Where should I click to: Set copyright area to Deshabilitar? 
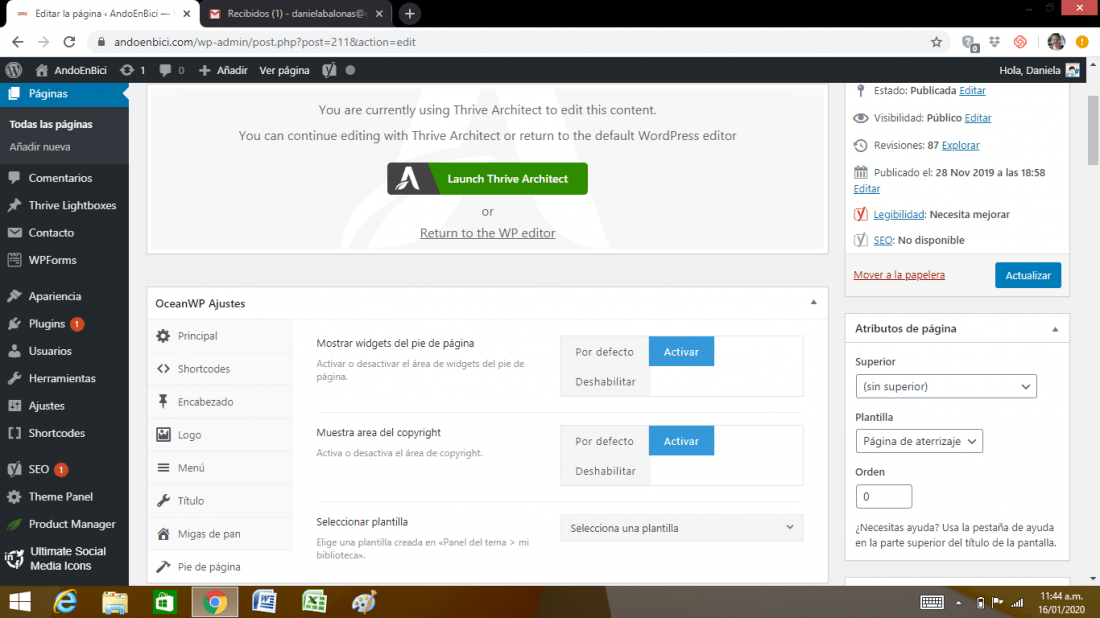click(x=605, y=471)
